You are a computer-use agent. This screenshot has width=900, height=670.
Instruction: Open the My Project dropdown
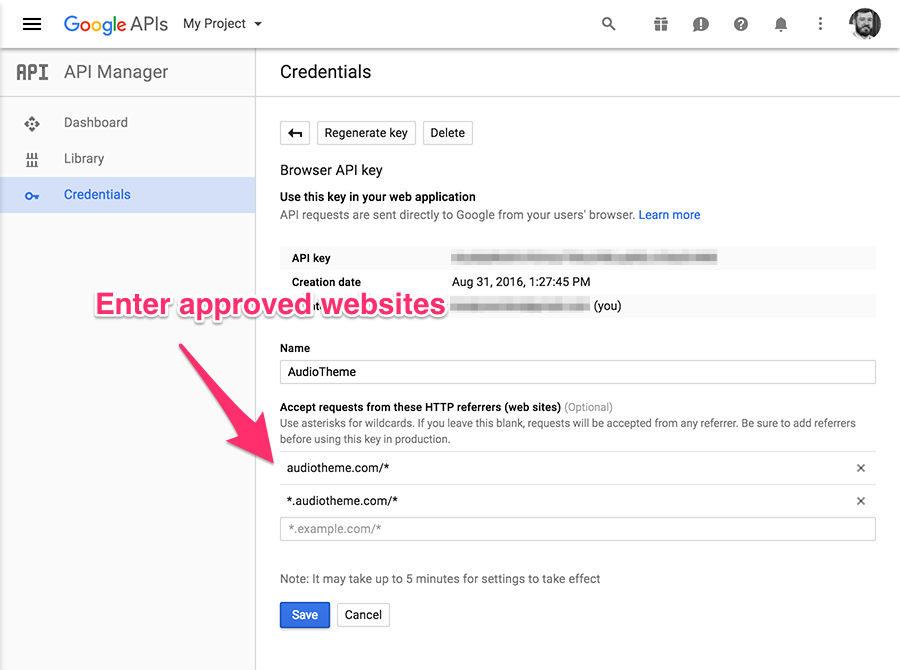[220, 24]
